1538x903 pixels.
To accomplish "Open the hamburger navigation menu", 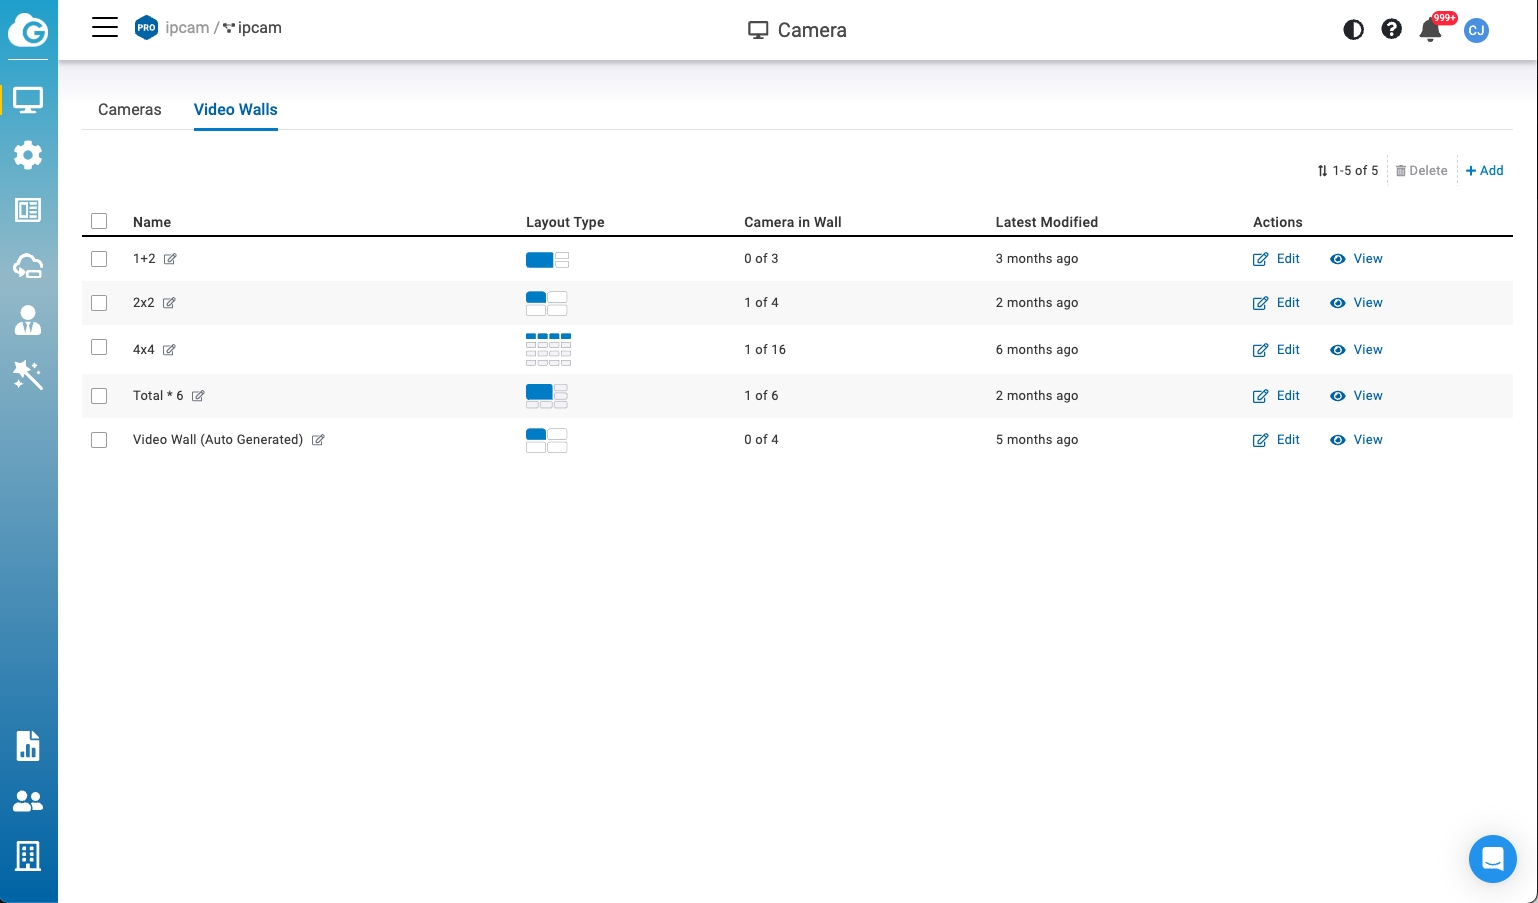I will pos(105,28).
